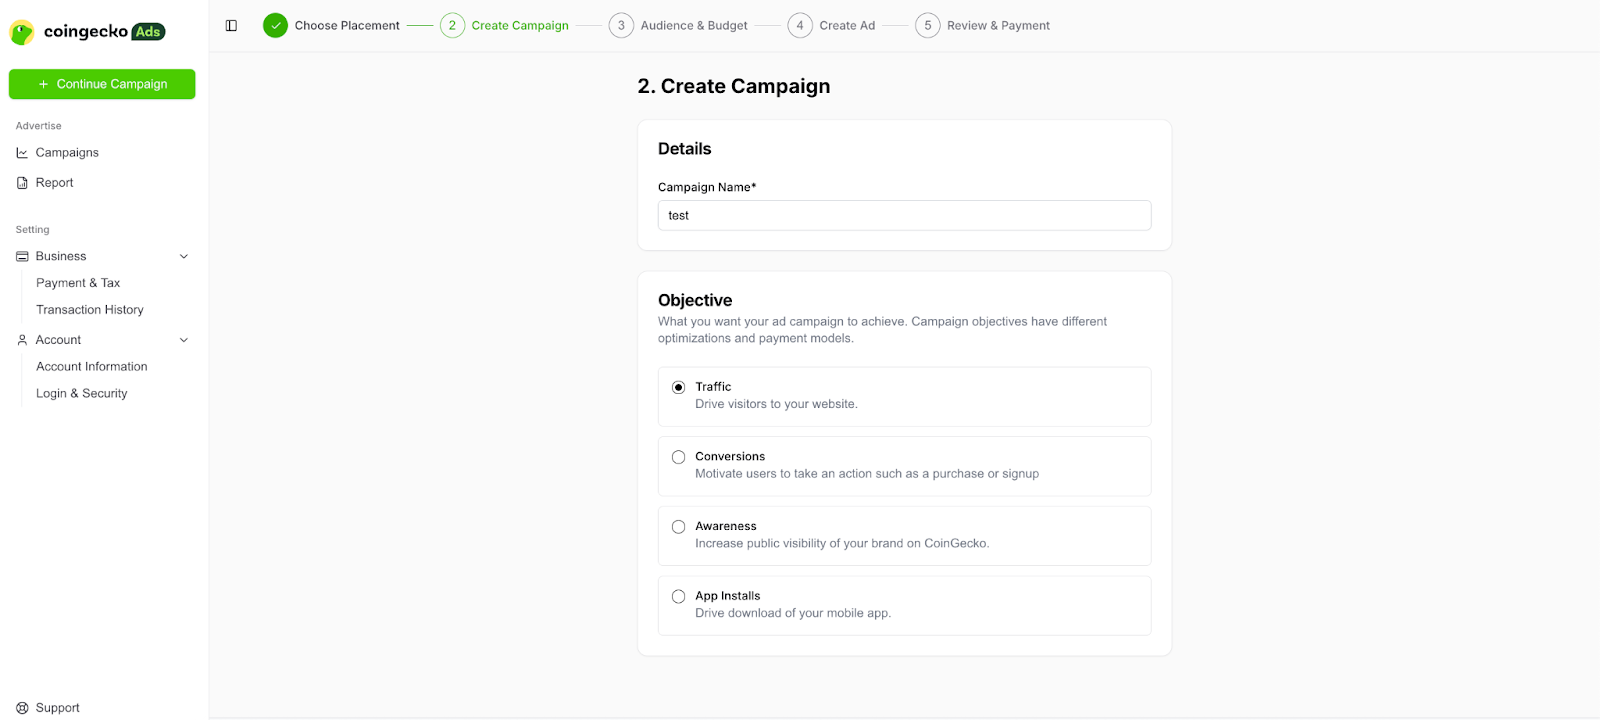The image size is (1600, 720).
Task: Click 'Increase public visibility of your brand' text
Action: click(x=842, y=544)
